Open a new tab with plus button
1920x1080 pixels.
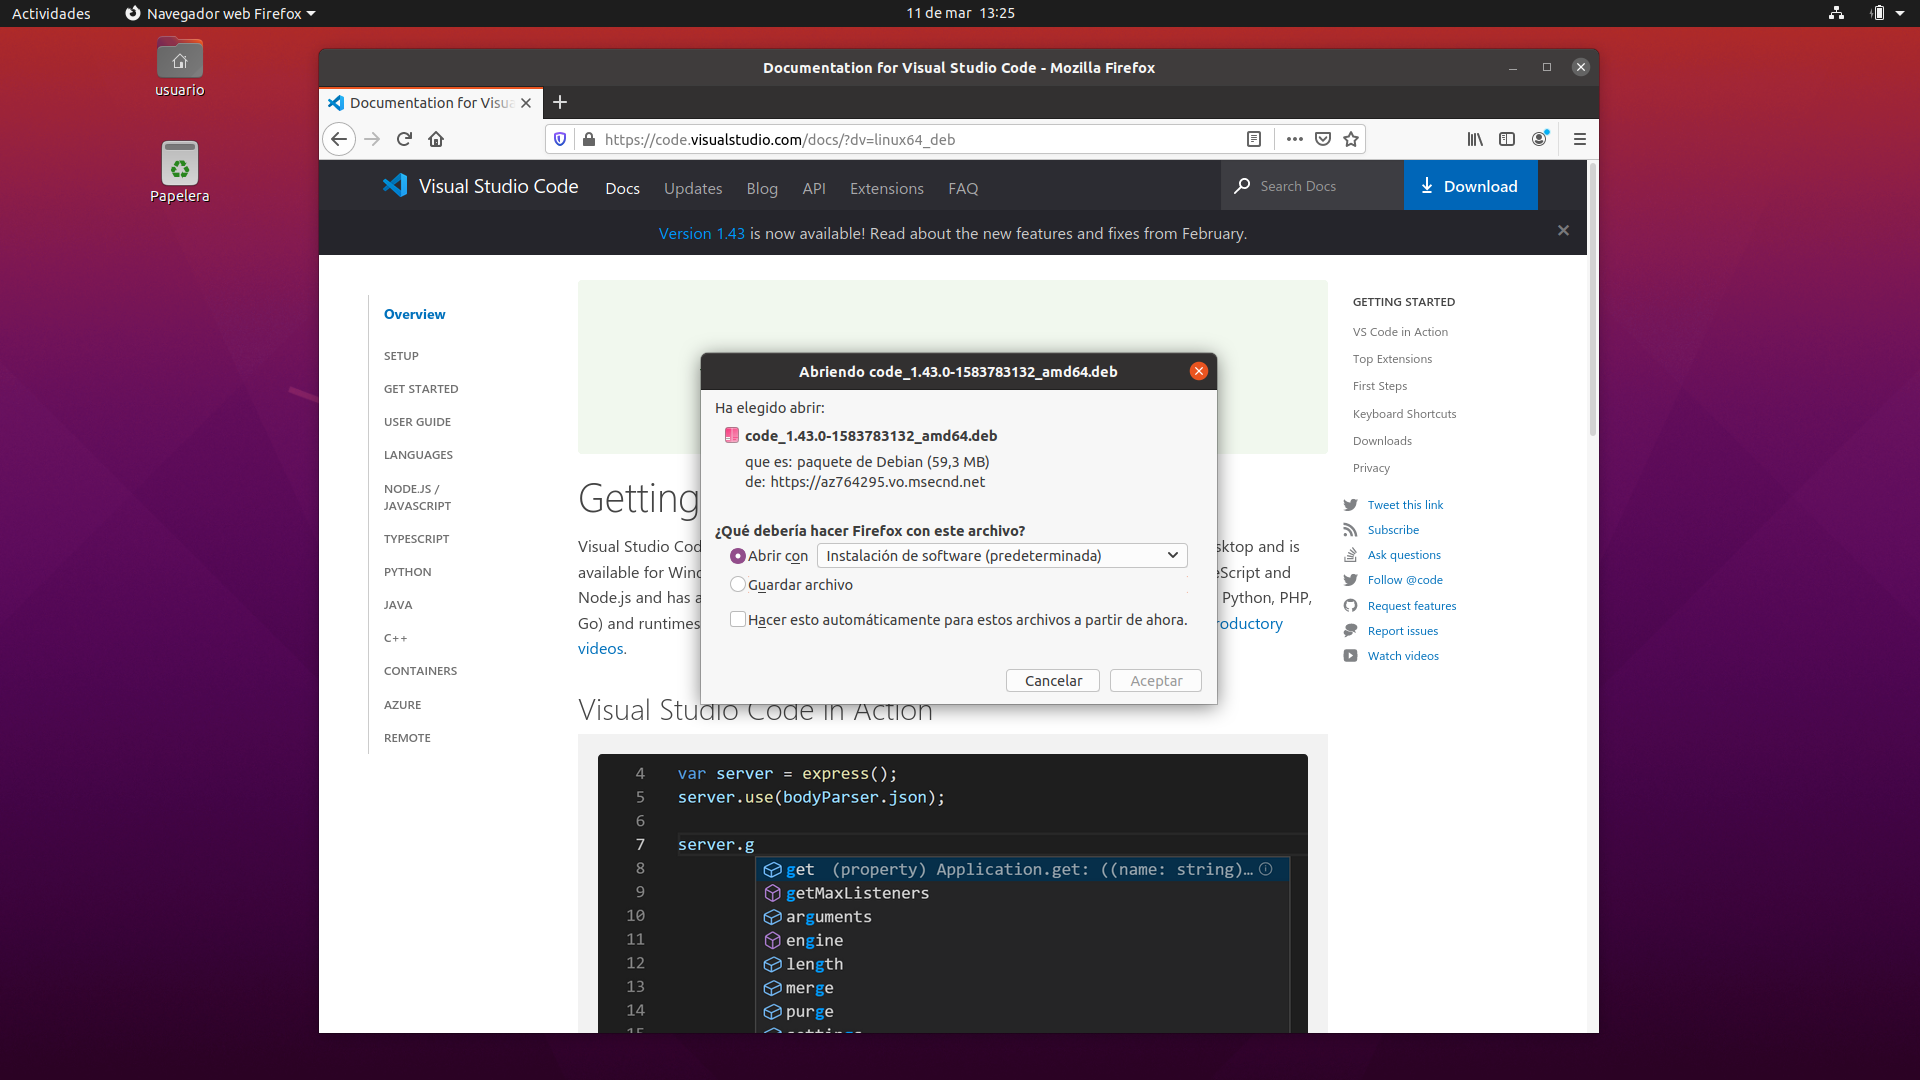(x=560, y=102)
